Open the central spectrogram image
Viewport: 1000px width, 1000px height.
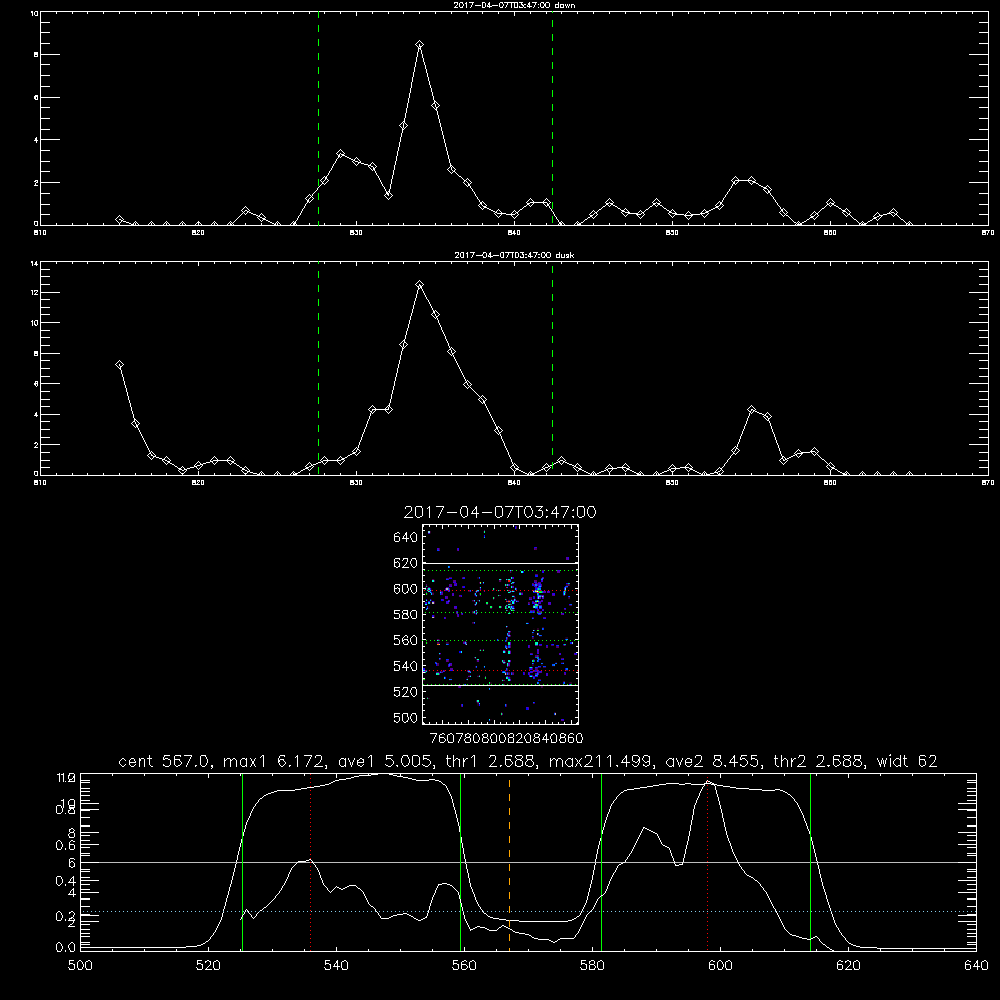tap(500, 624)
